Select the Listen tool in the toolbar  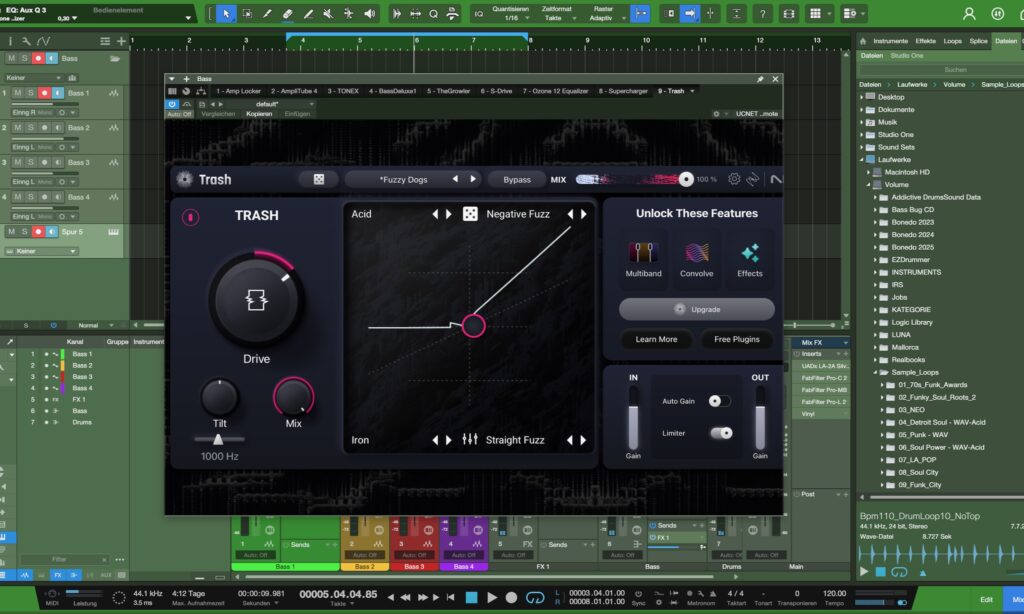point(369,14)
